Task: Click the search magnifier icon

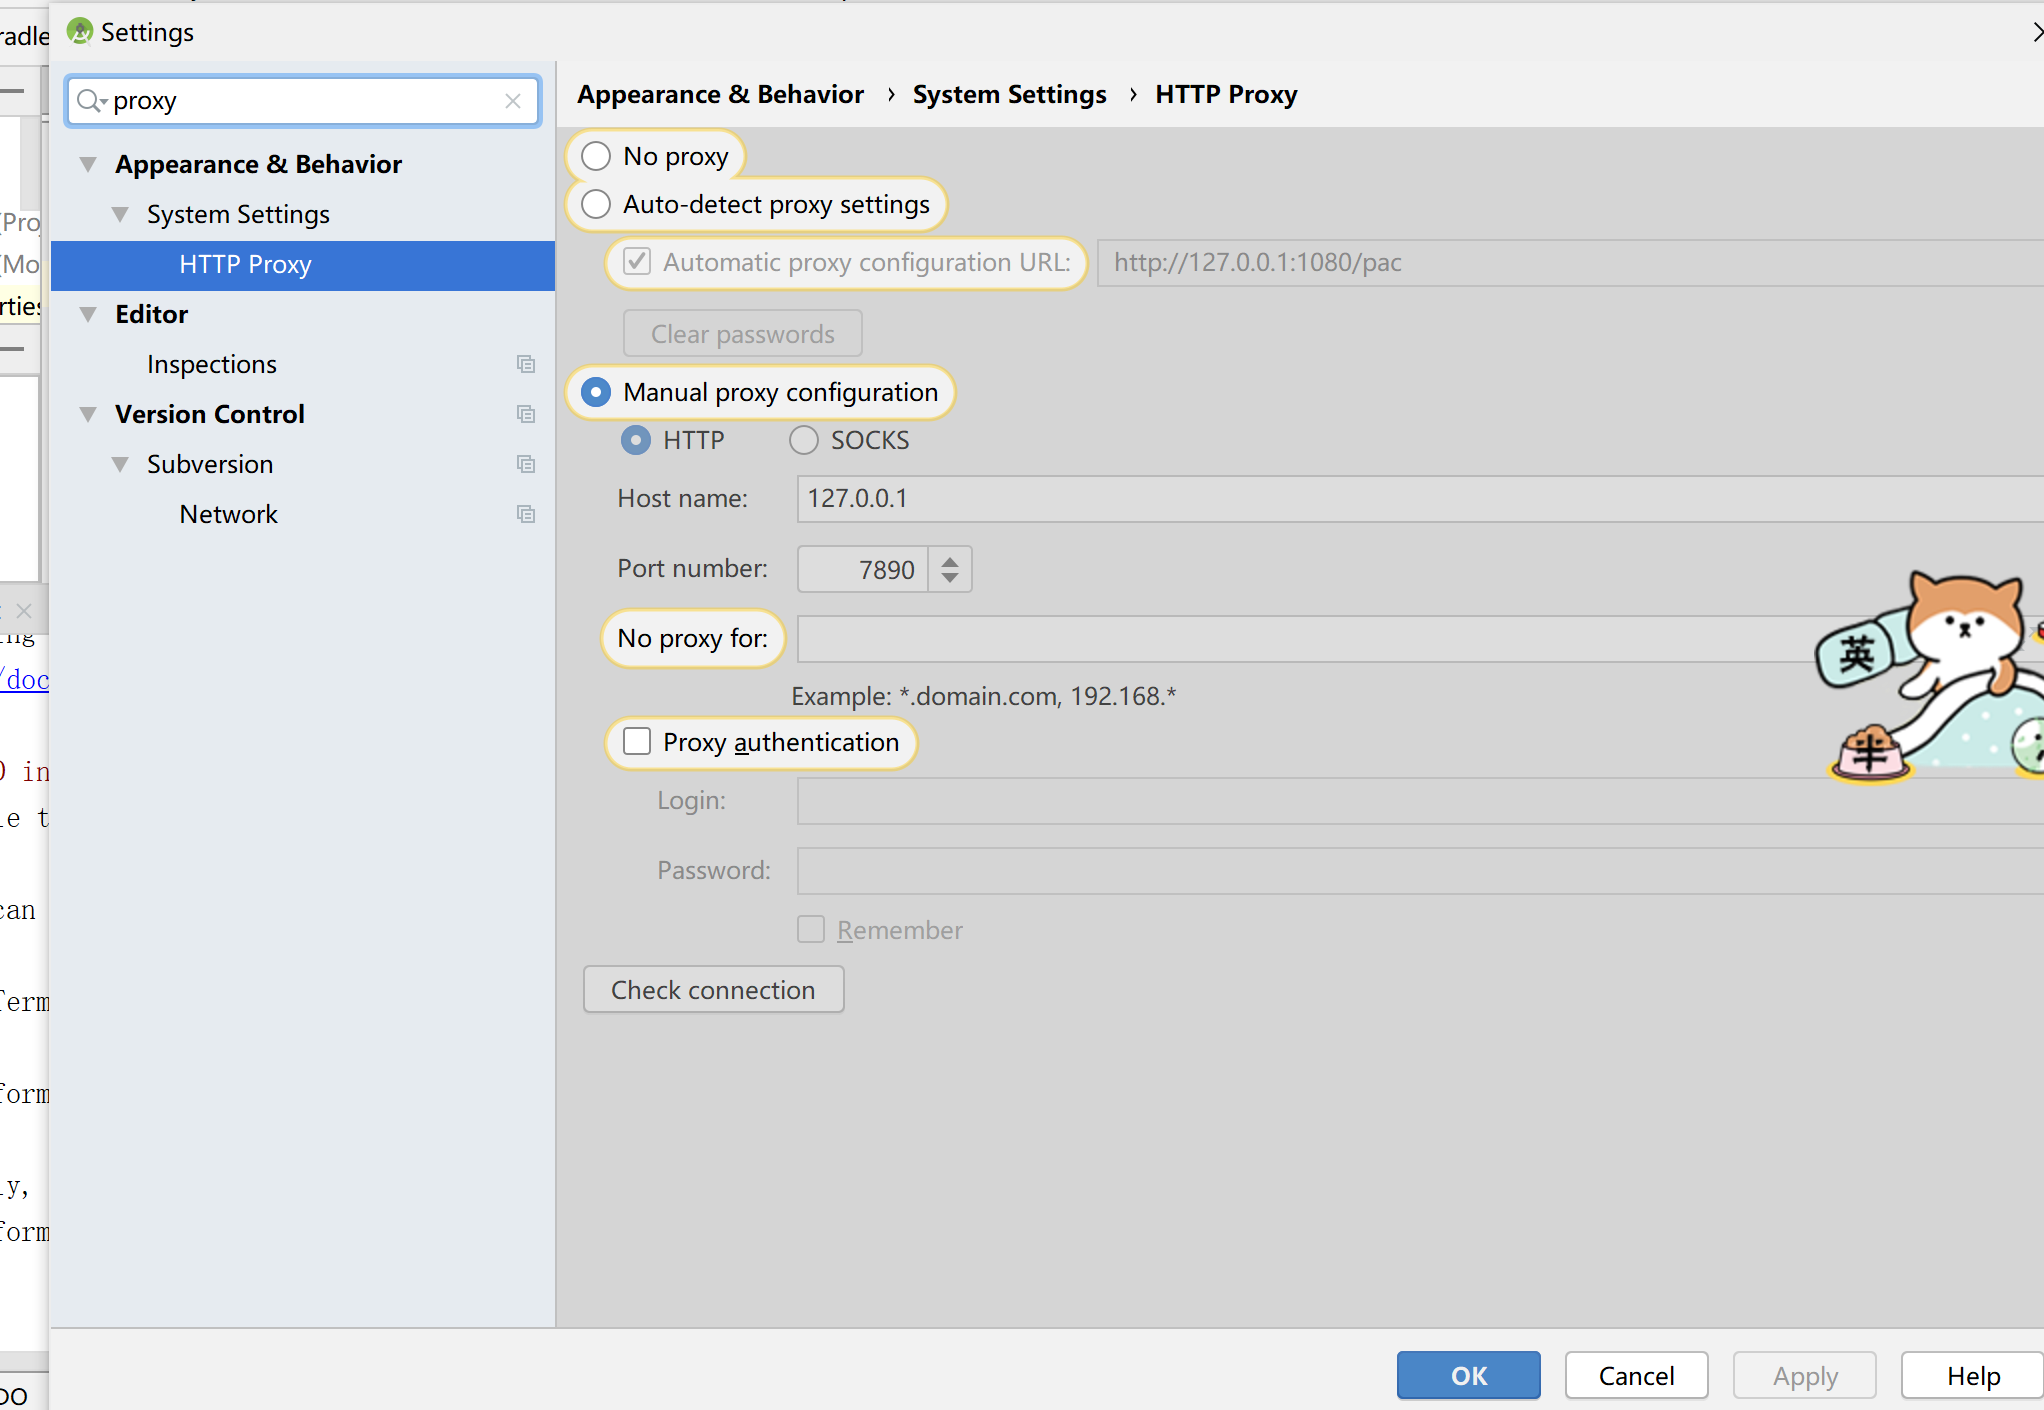Action: [x=89, y=101]
